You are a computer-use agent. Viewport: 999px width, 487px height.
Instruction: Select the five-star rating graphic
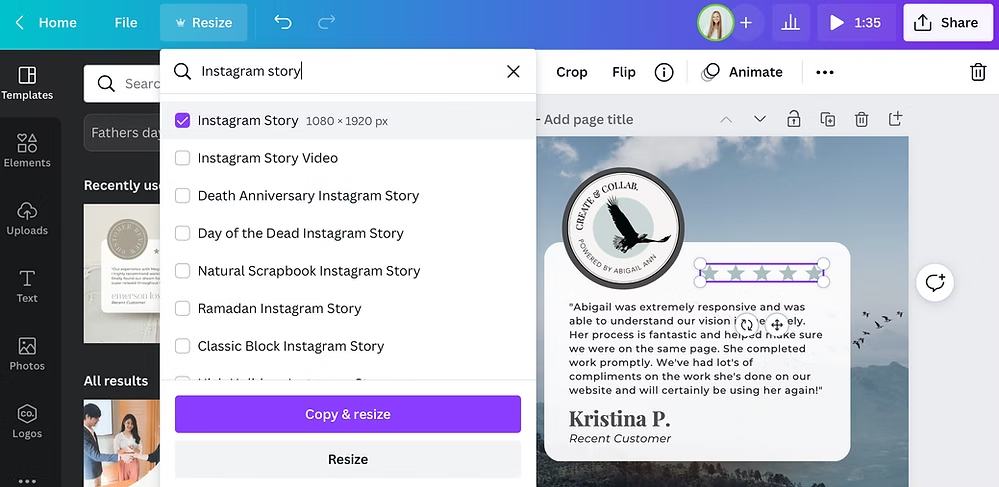tap(761, 273)
